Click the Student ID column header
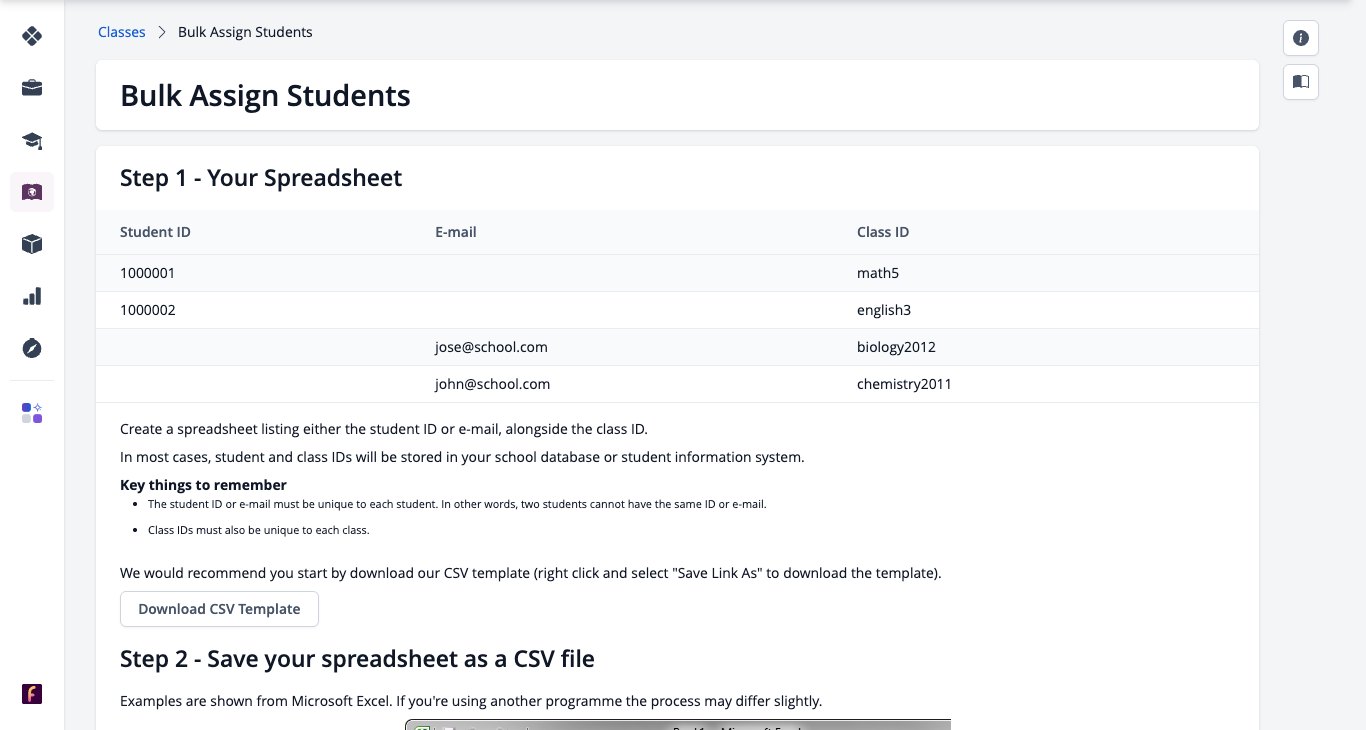Viewport: 1366px width, 730px height. [x=155, y=232]
